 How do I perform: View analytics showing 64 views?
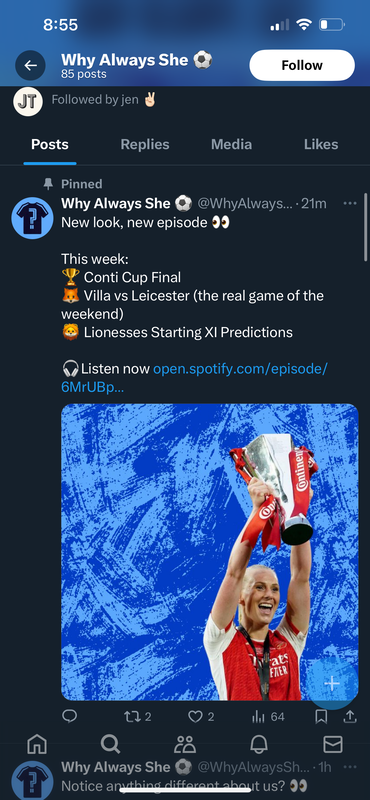click(268, 717)
